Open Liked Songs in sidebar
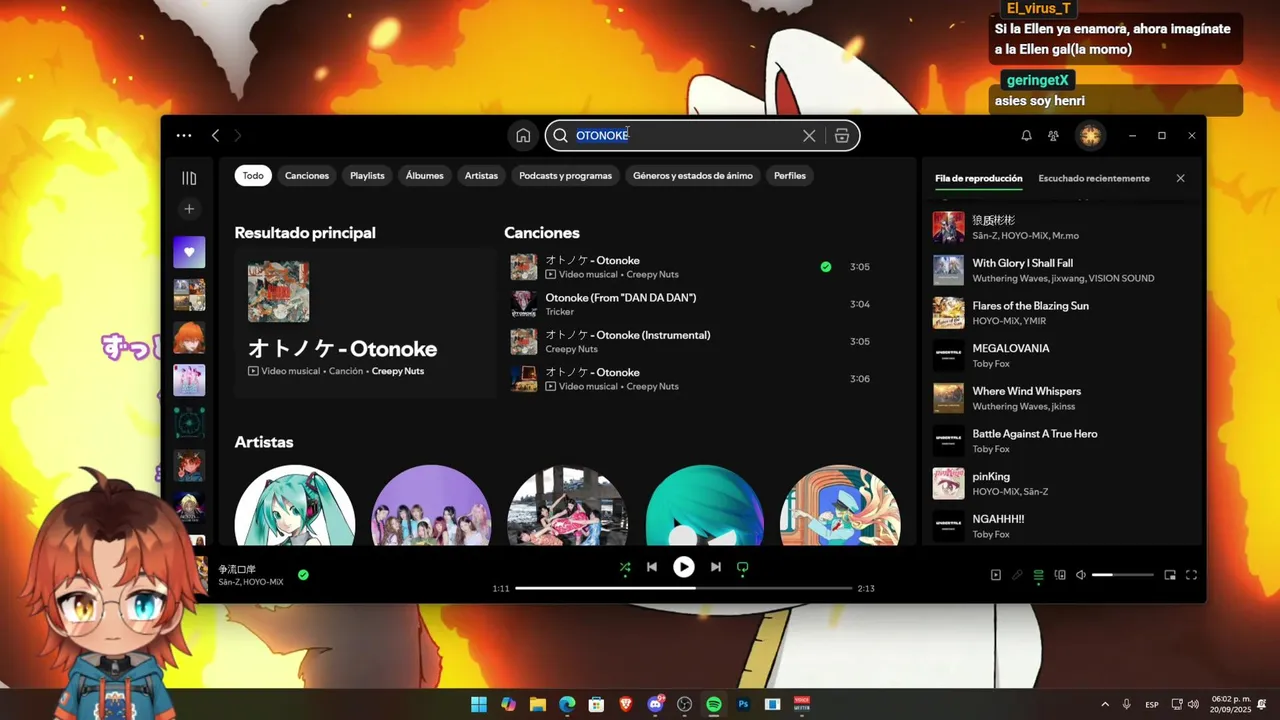 coord(189,252)
